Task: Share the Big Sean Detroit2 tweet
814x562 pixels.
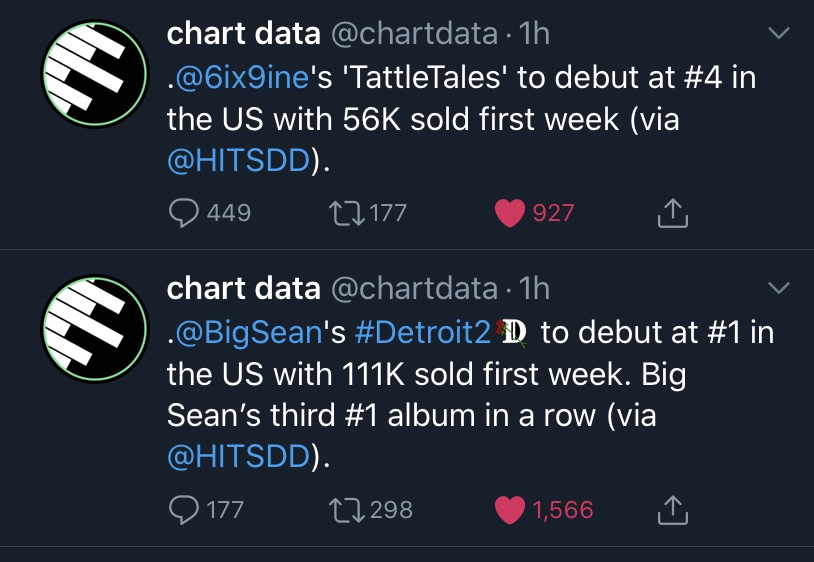Action: [x=673, y=510]
